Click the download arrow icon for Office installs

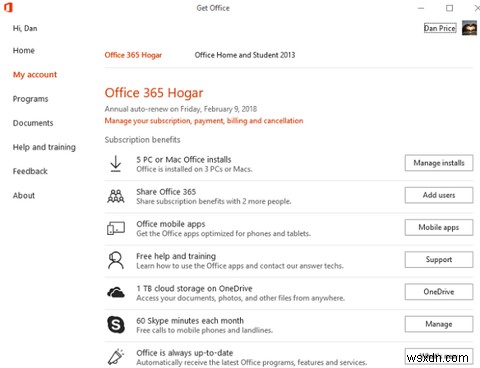tap(116, 164)
